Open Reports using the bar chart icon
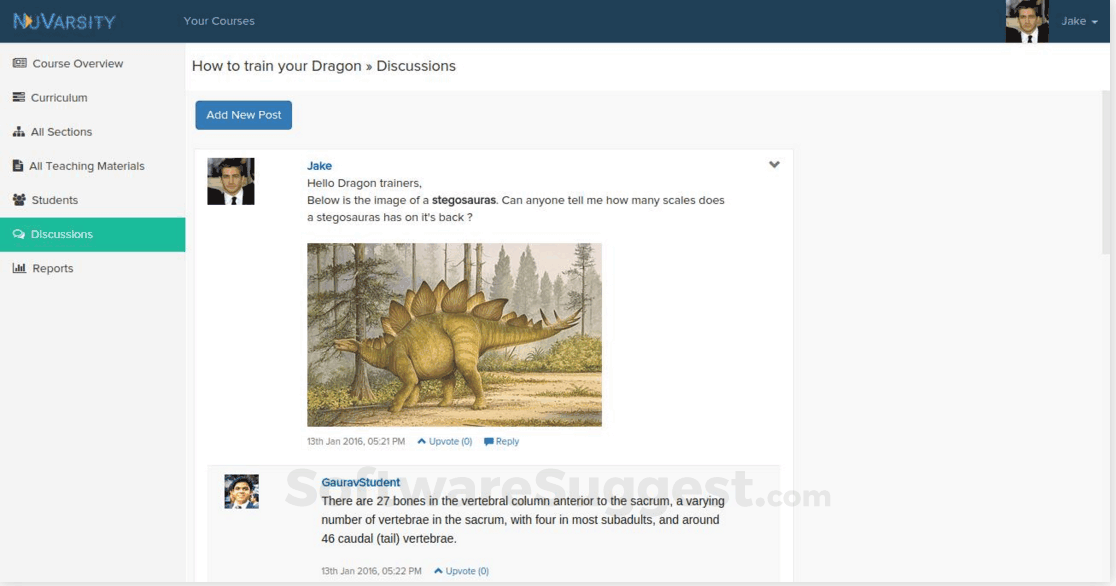Image resolution: width=1116 pixels, height=586 pixels. tap(19, 268)
